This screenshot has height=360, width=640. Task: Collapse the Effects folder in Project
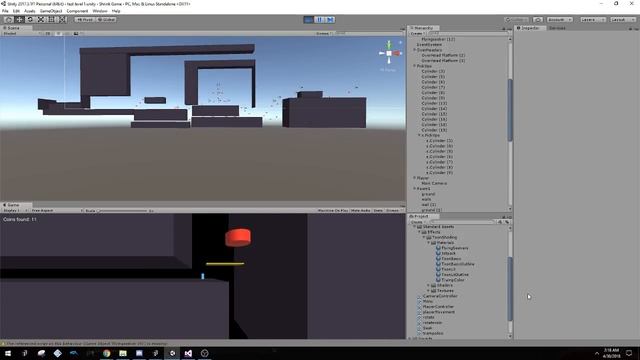pos(419,232)
